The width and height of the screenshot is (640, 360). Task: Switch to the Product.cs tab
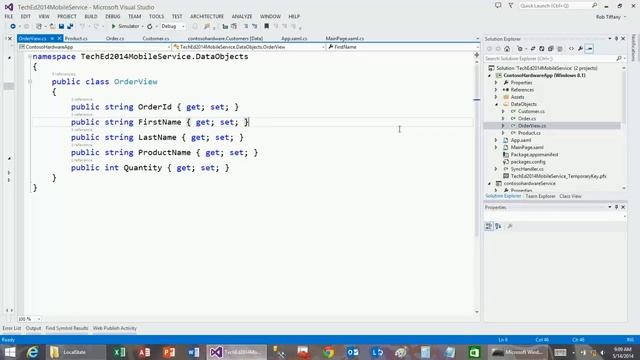click(76, 38)
